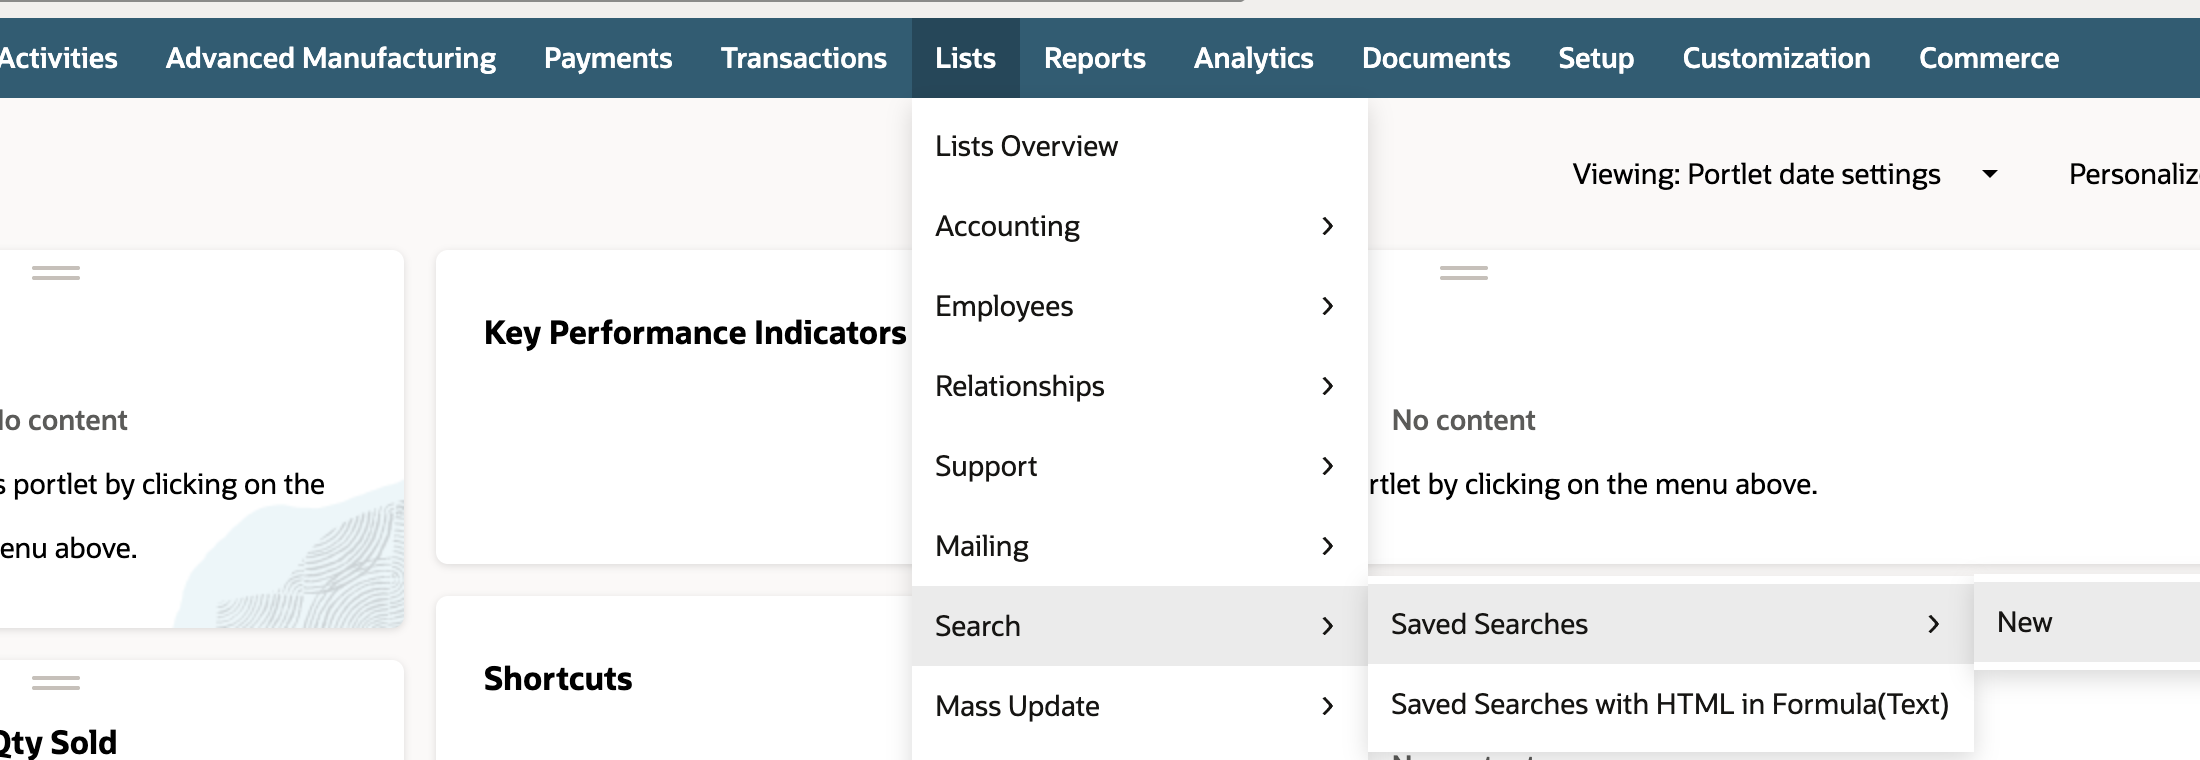
Task: Open the Reports menu
Action: coord(1095,58)
